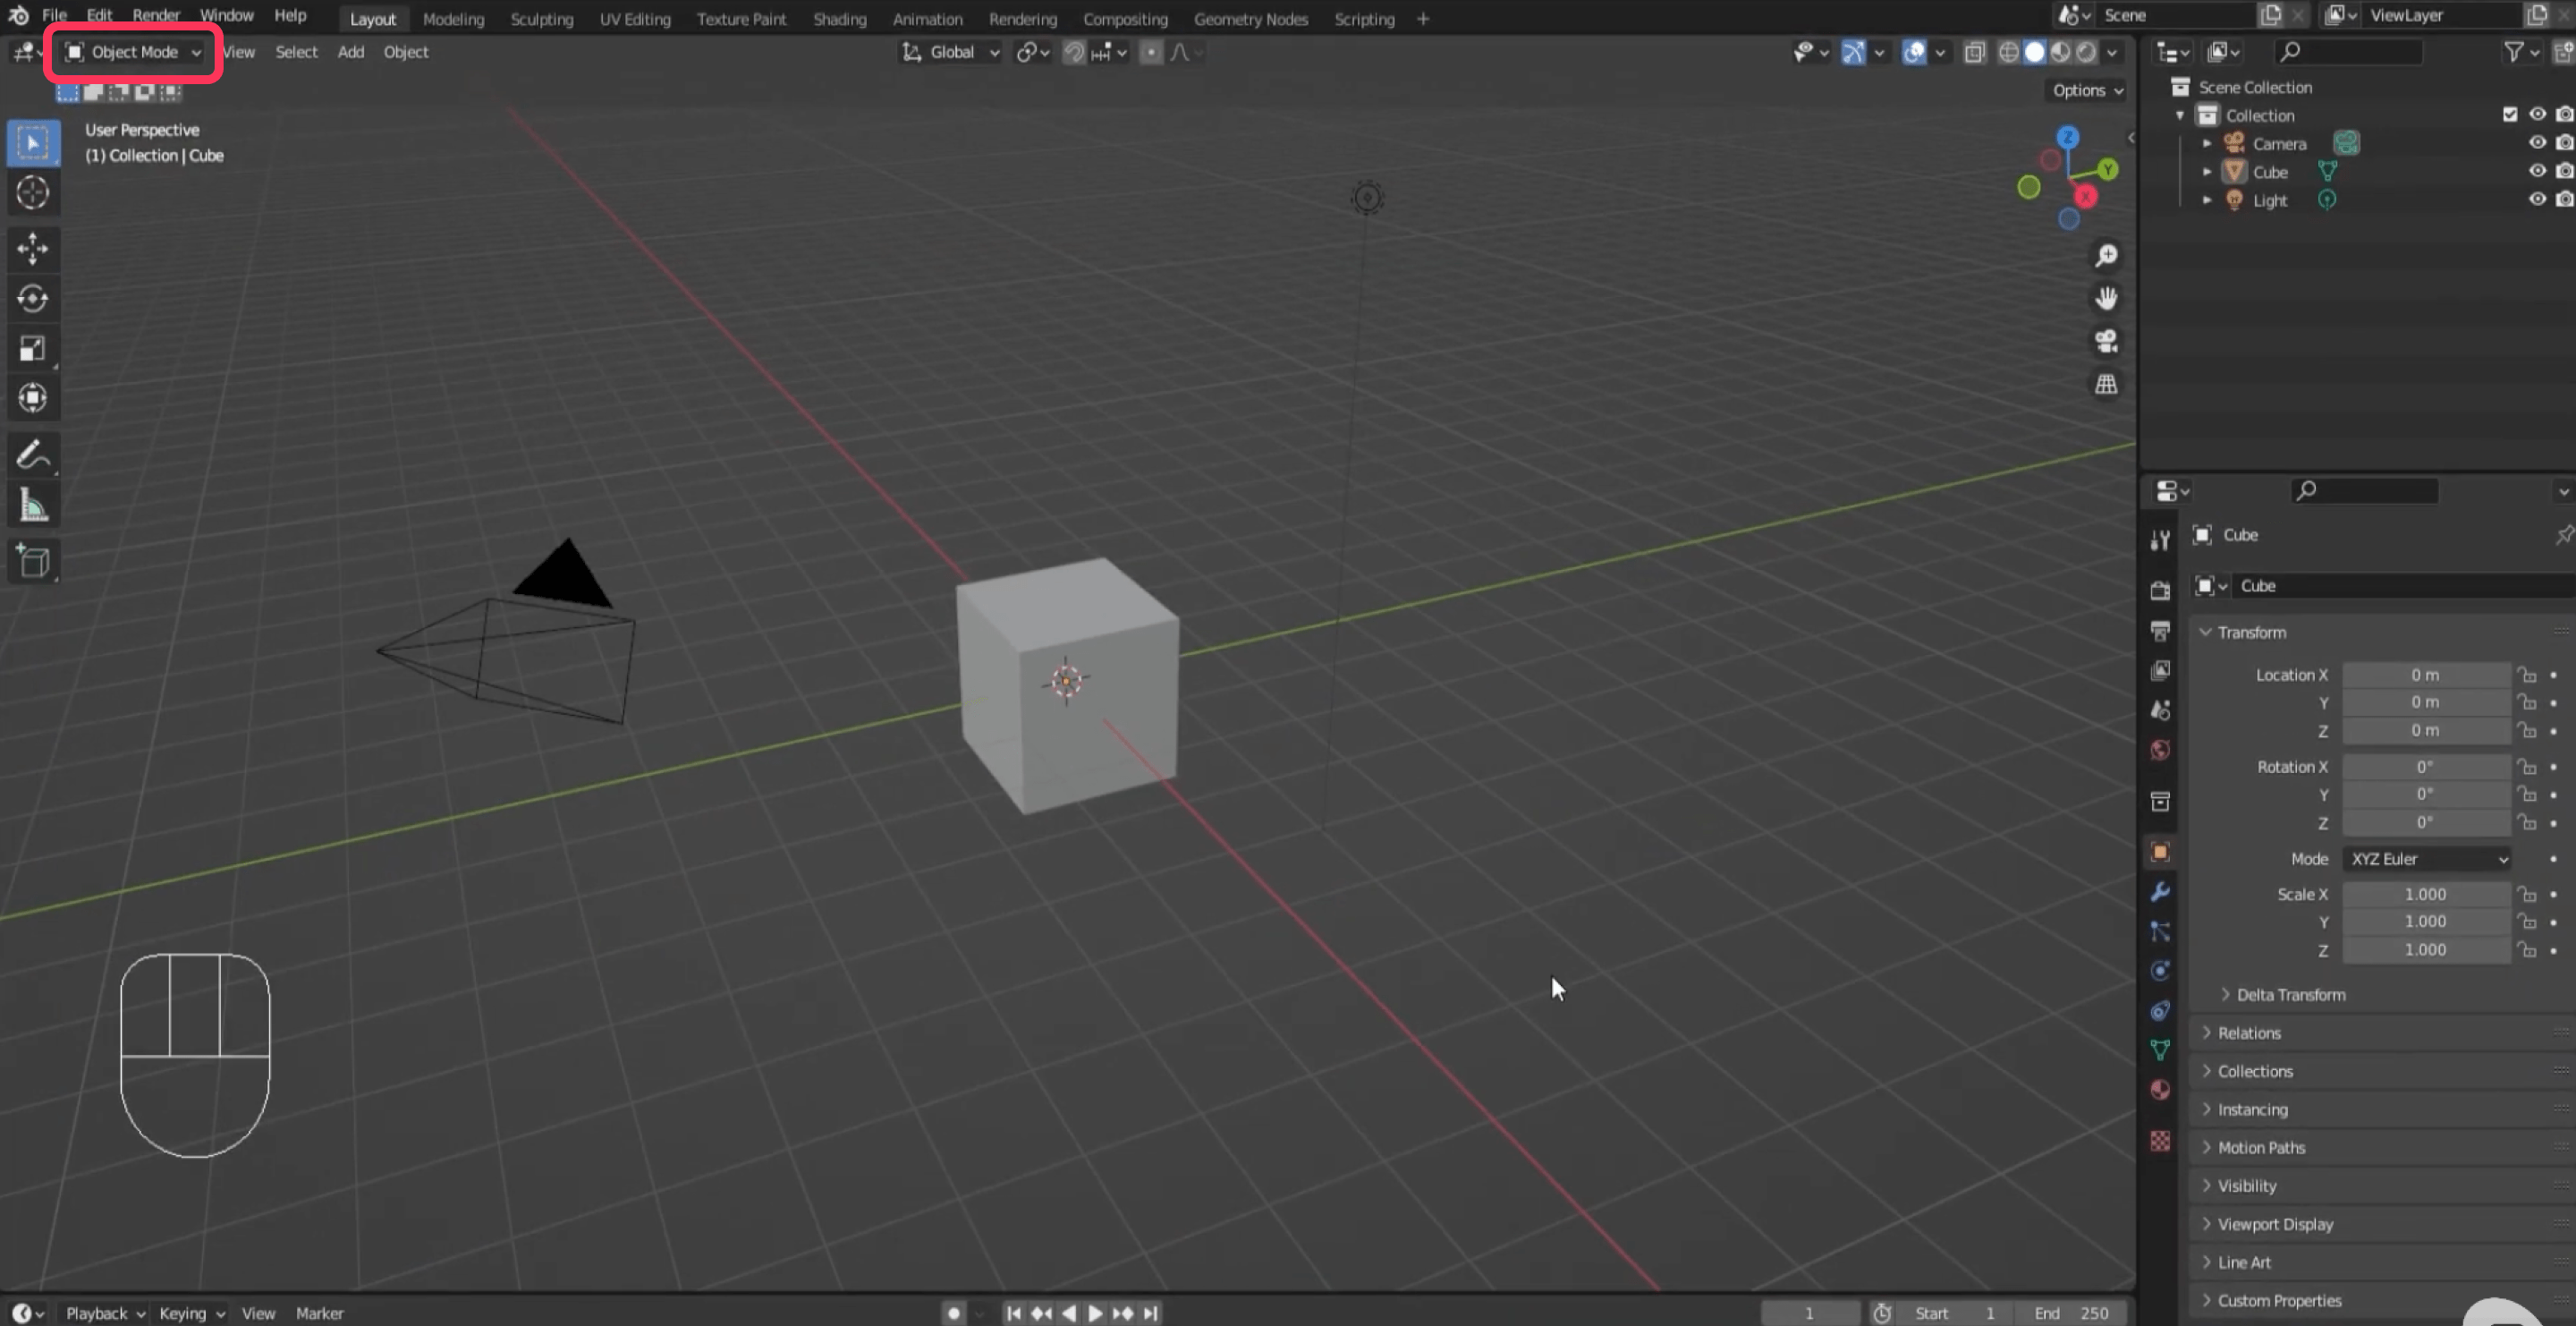Viewport: 2576px width, 1326px height.
Task: Click the Scale X value slider
Action: 2426,894
